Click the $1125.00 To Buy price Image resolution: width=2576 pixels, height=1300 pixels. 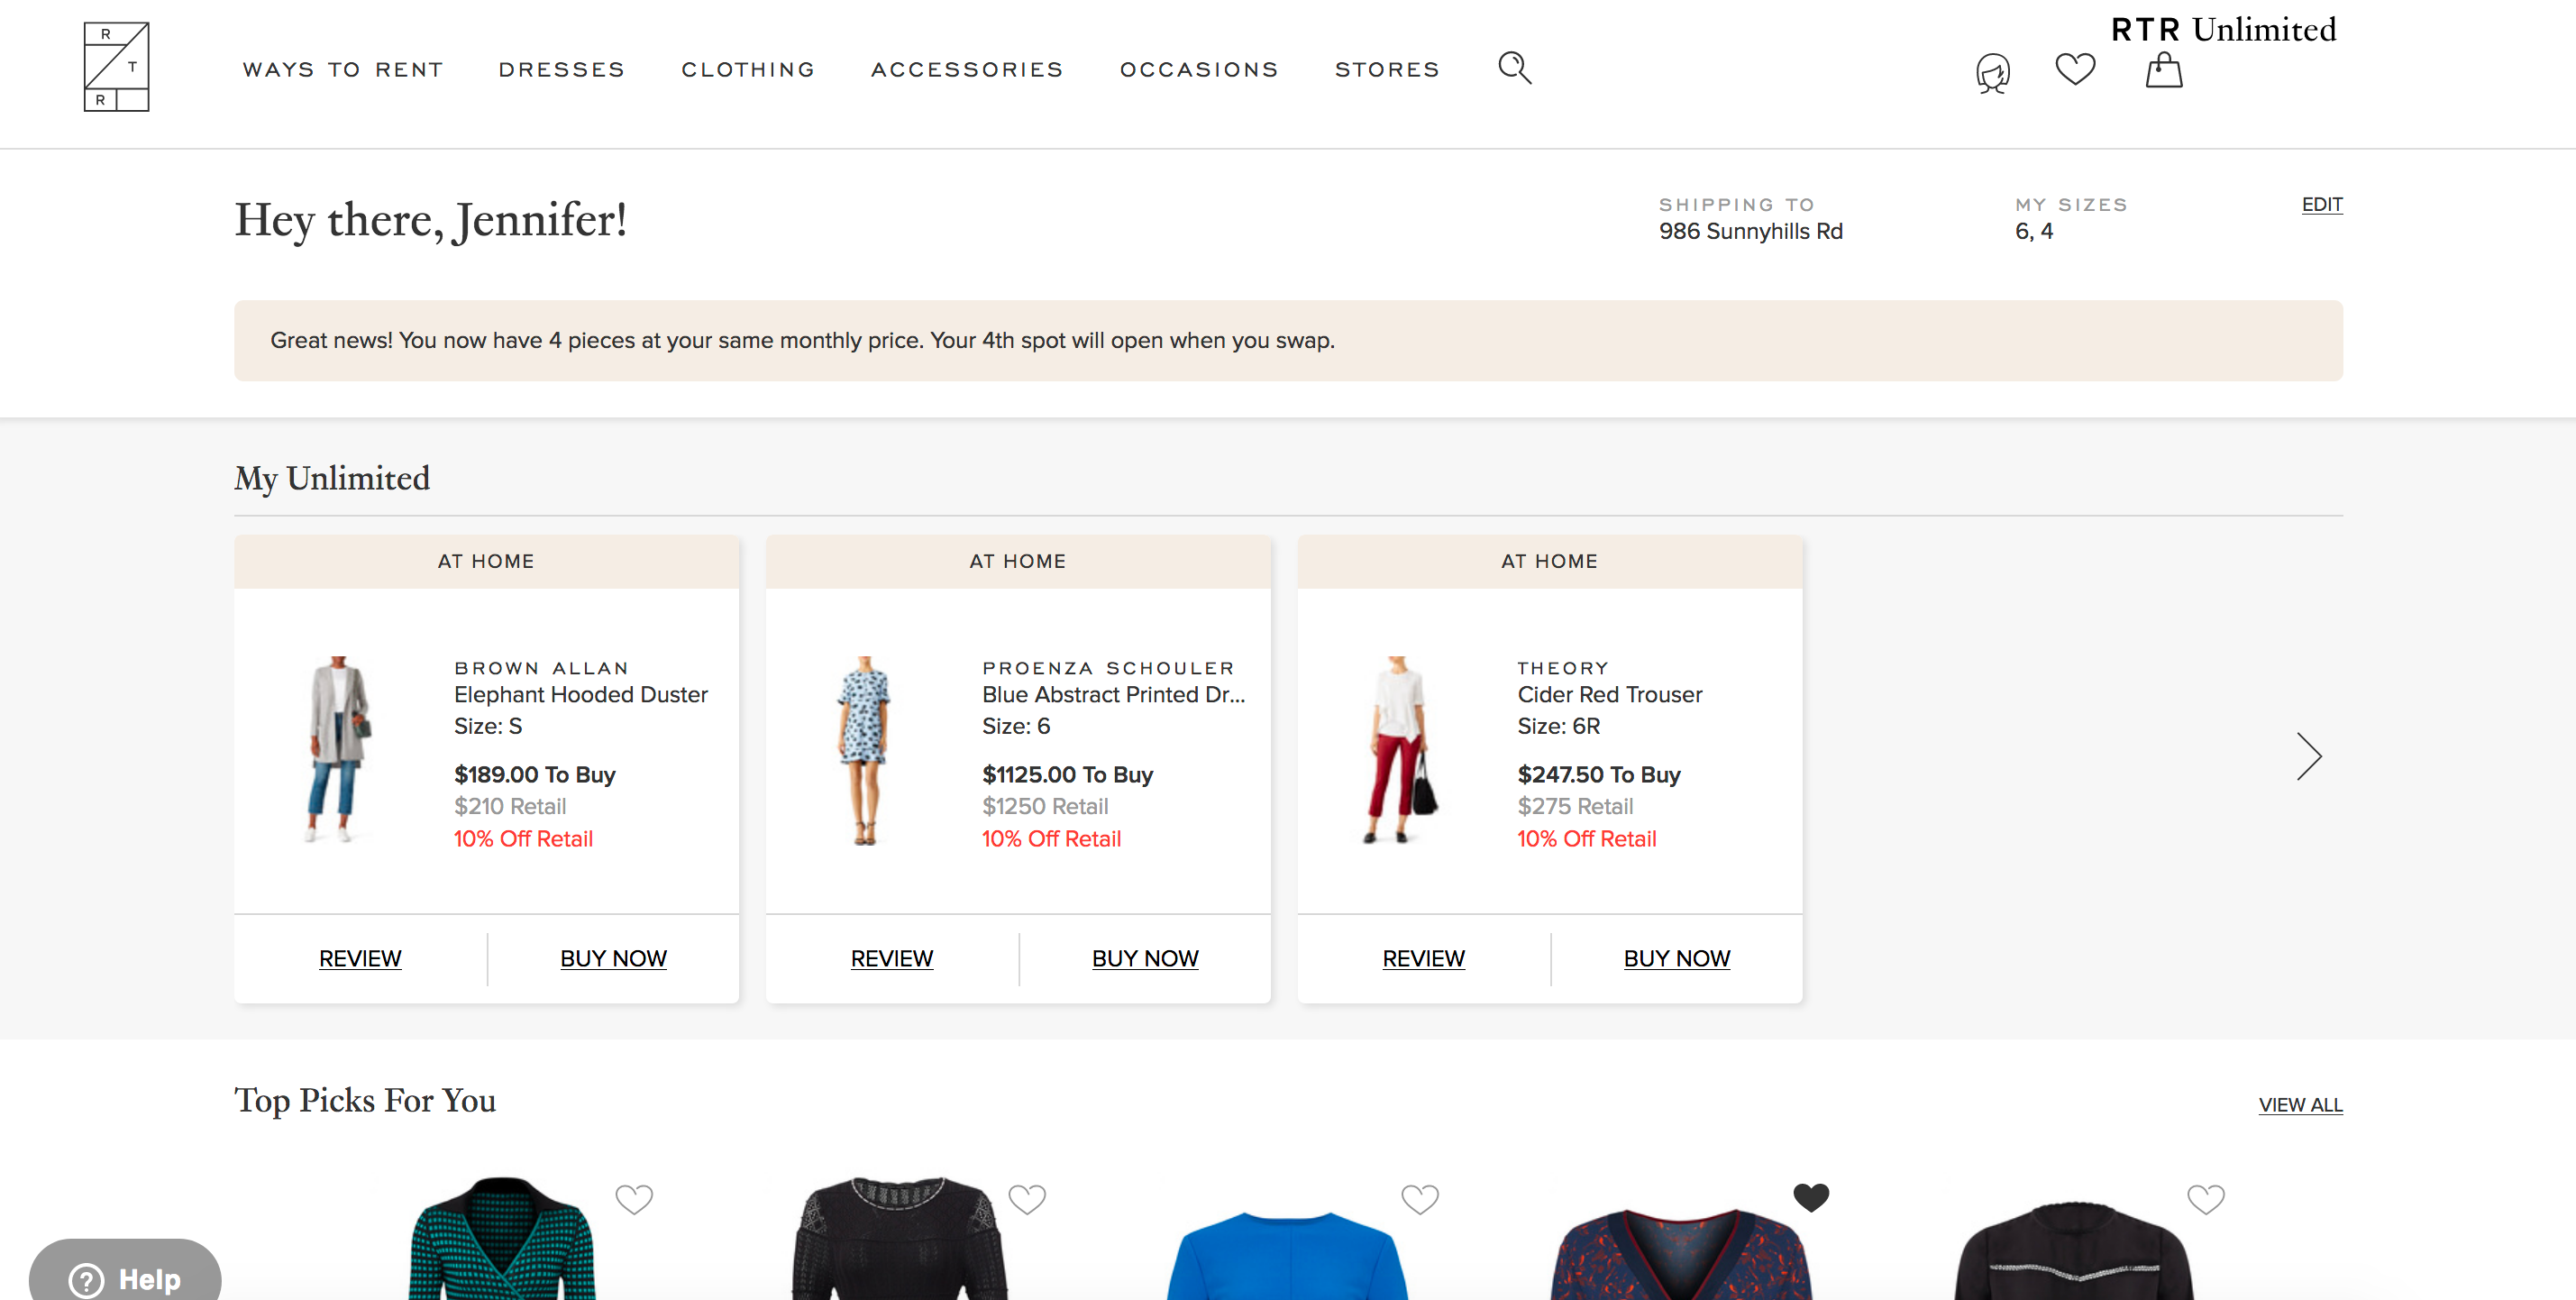(1067, 774)
